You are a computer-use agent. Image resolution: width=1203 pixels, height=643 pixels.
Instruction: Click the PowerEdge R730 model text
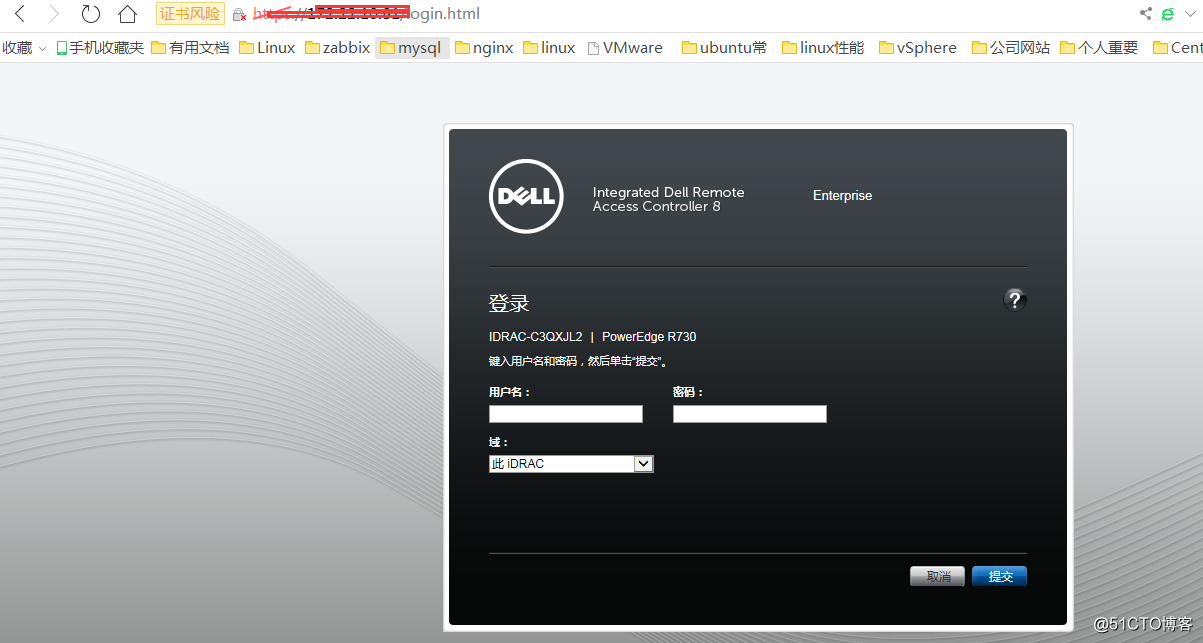pos(649,337)
